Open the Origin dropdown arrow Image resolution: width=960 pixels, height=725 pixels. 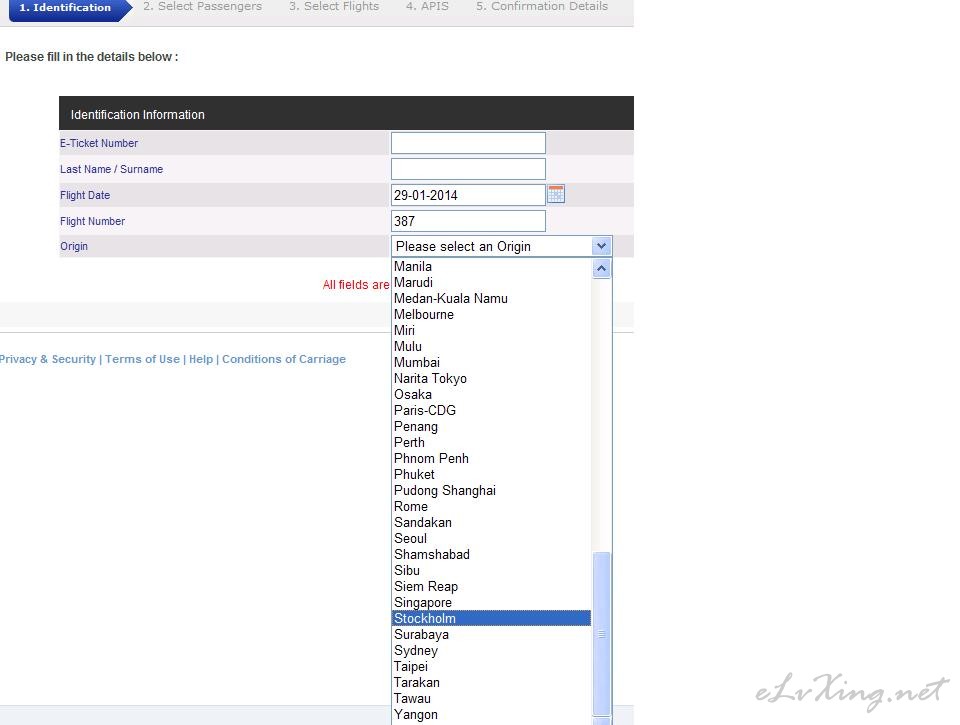[x=601, y=246]
